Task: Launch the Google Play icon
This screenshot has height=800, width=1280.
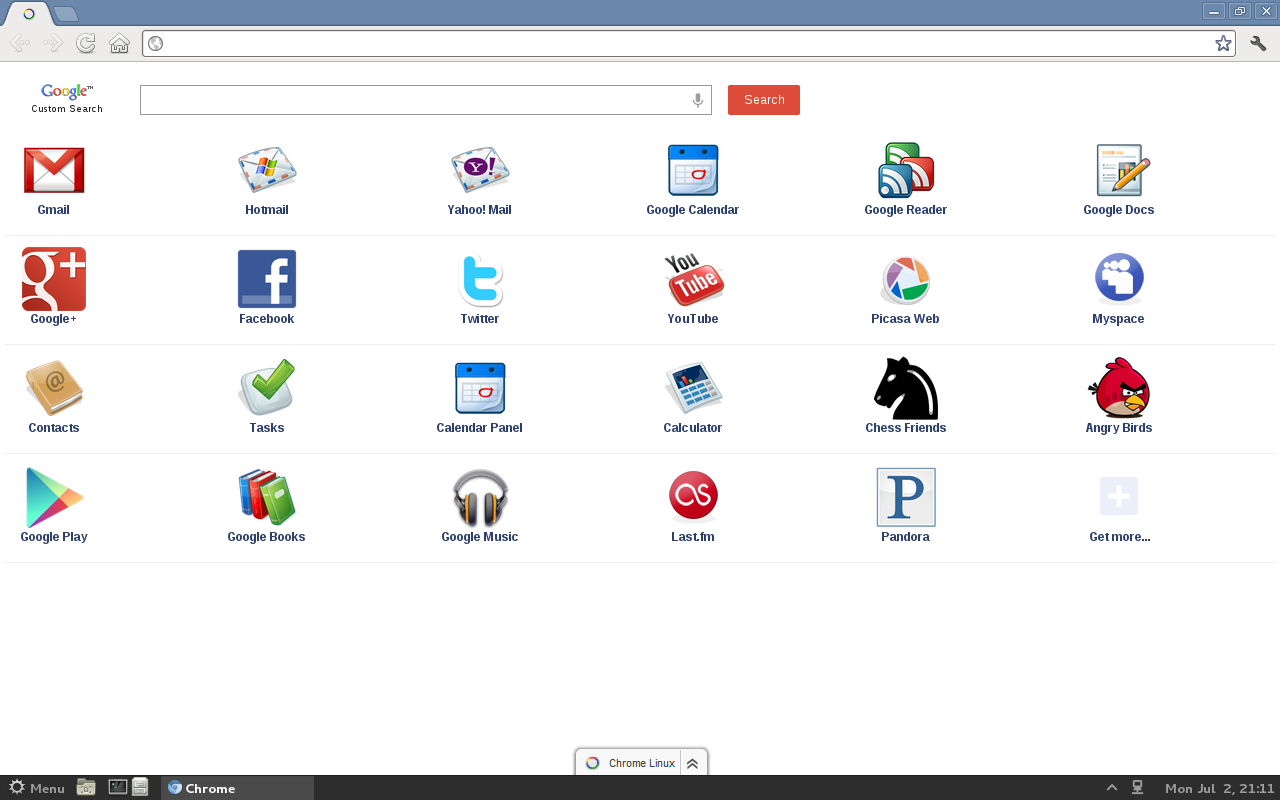Action: pyautogui.click(x=54, y=497)
